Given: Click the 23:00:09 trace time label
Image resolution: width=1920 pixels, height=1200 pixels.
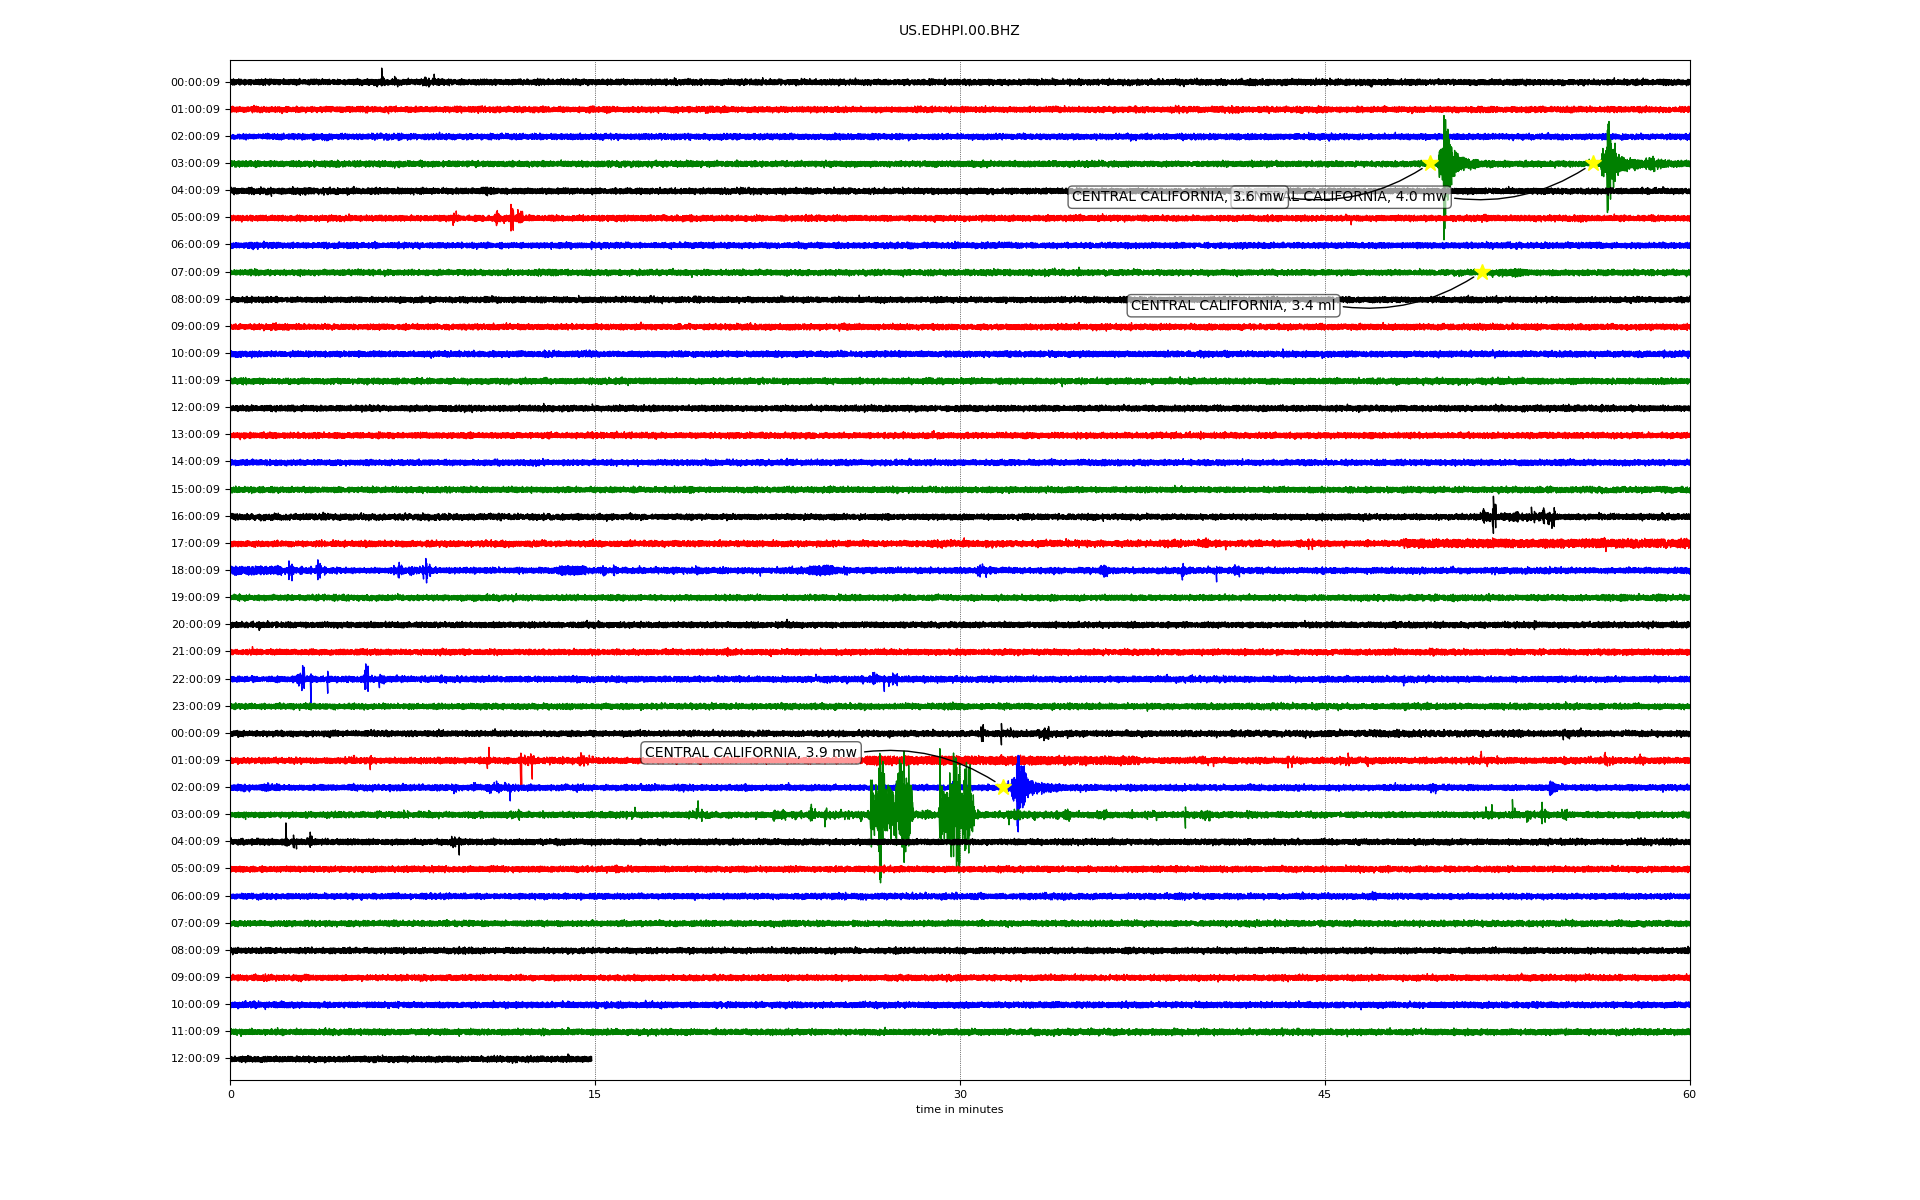Looking at the screenshot, I should coord(195,707).
